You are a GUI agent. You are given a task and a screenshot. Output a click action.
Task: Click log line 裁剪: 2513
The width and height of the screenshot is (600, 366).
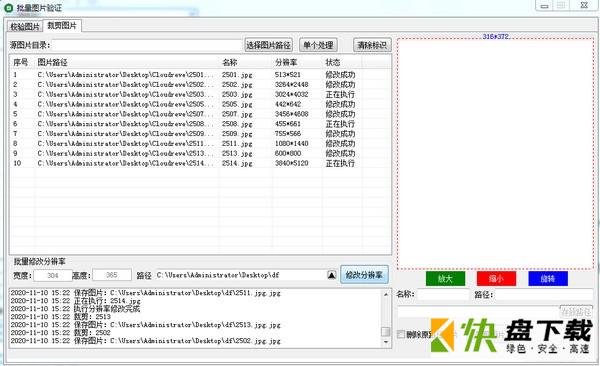60,317
